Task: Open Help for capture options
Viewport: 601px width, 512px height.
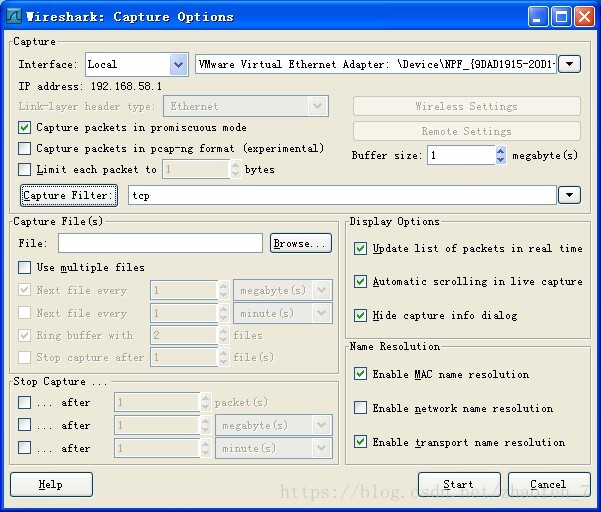Action: click(51, 484)
